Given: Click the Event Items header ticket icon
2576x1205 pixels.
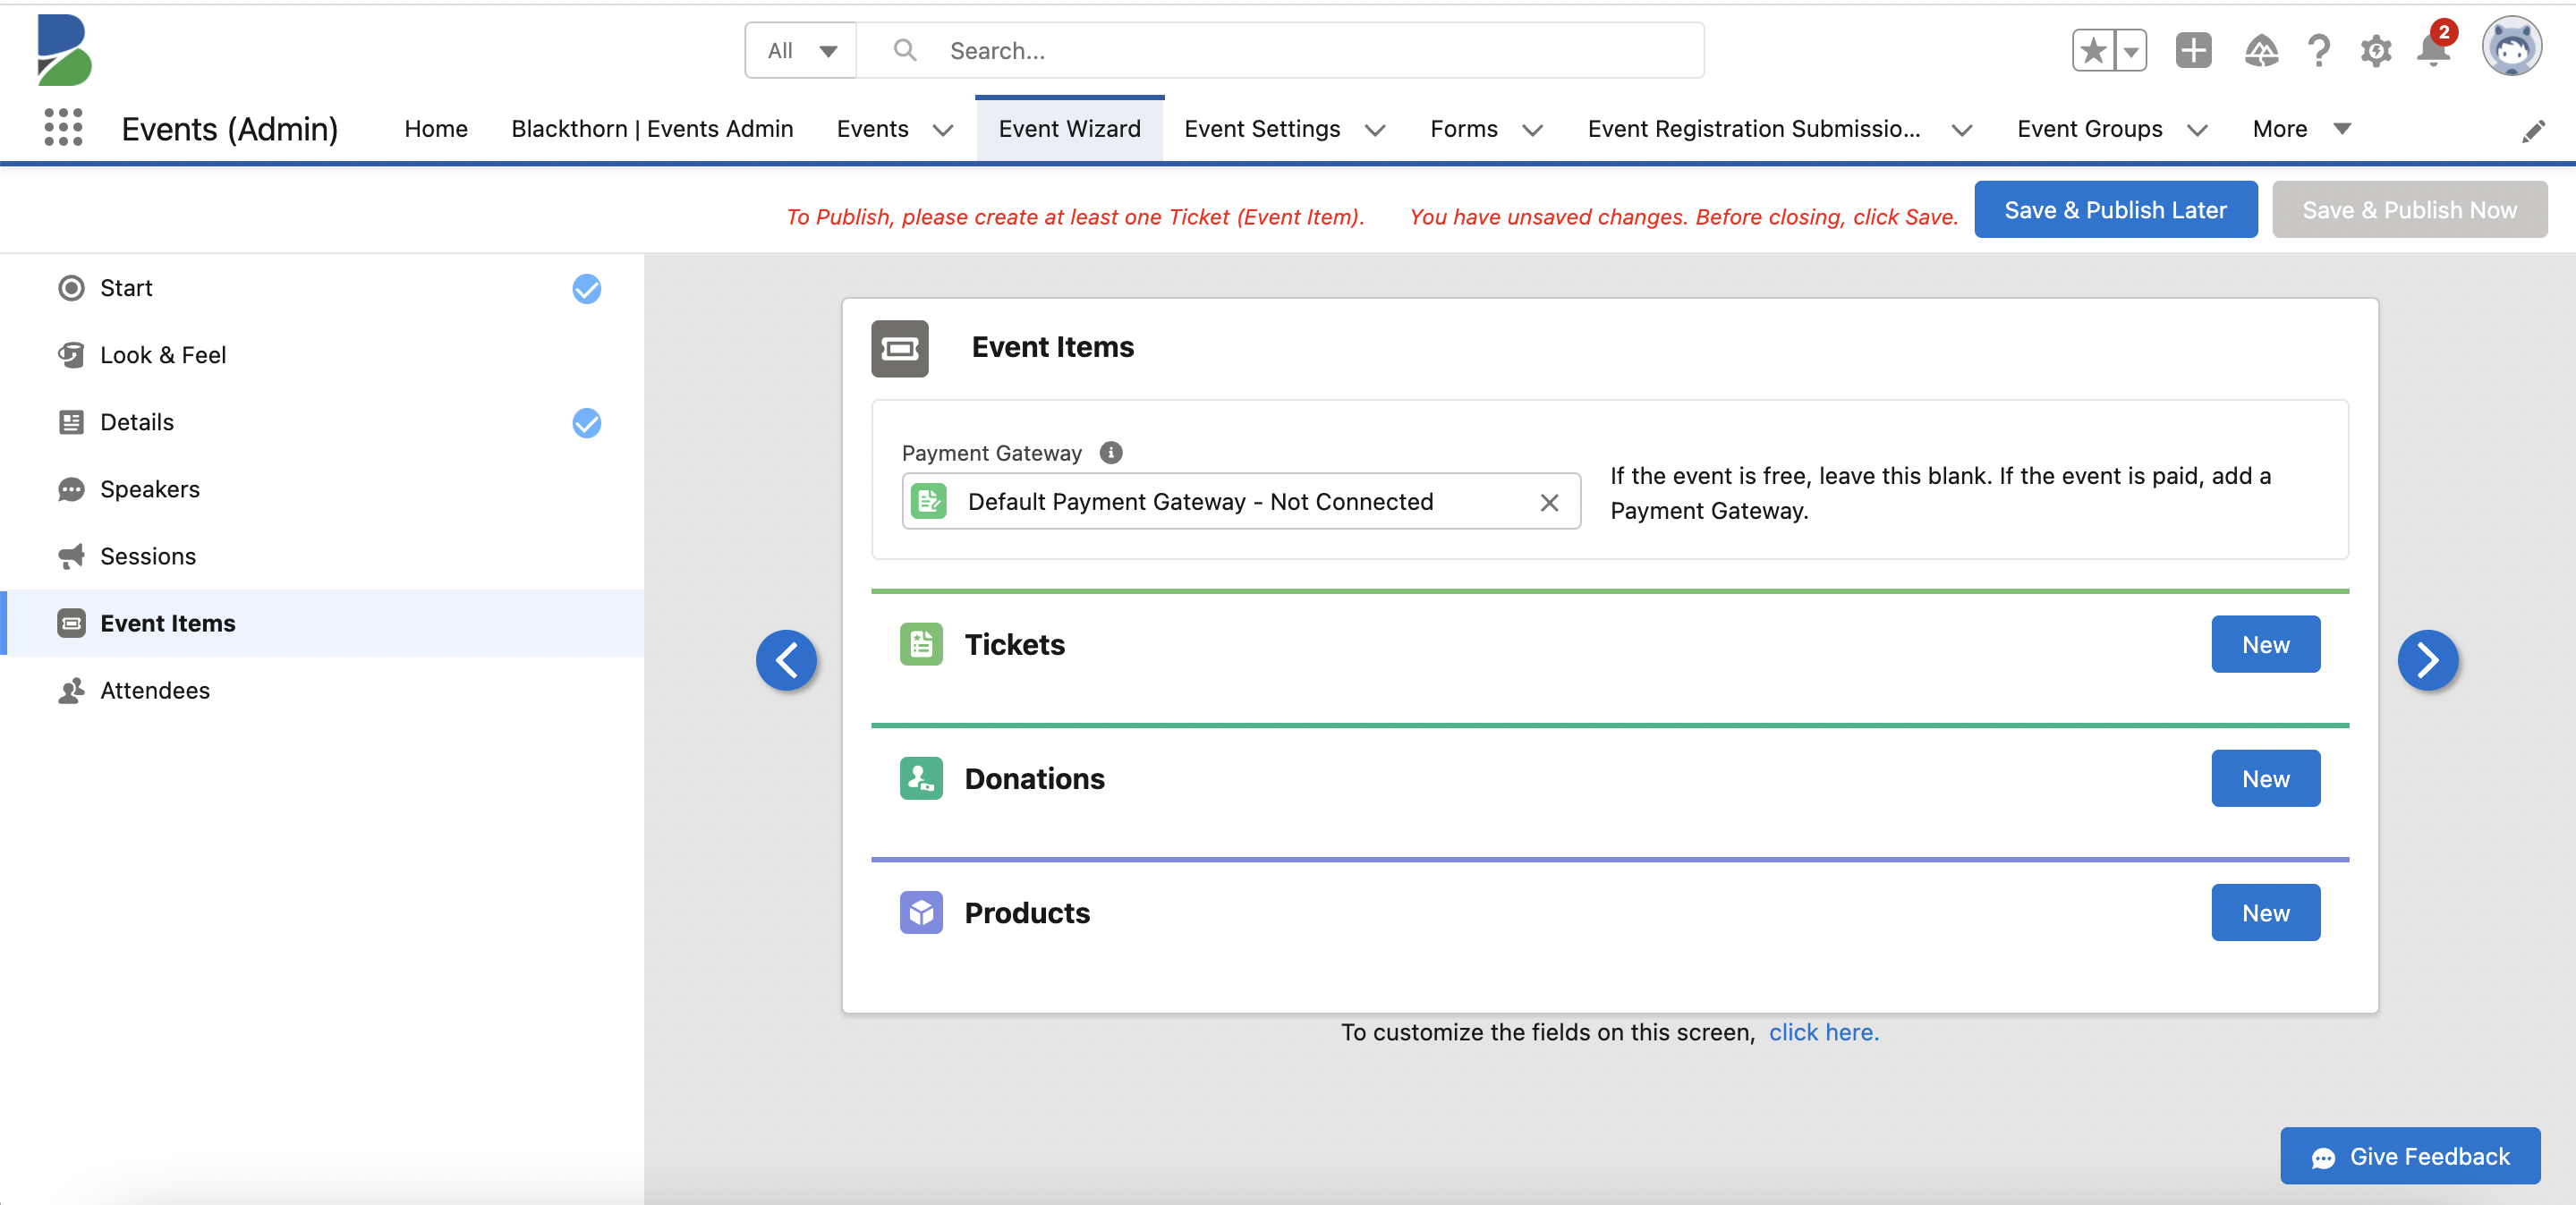Looking at the screenshot, I should pyautogui.click(x=899, y=348).
